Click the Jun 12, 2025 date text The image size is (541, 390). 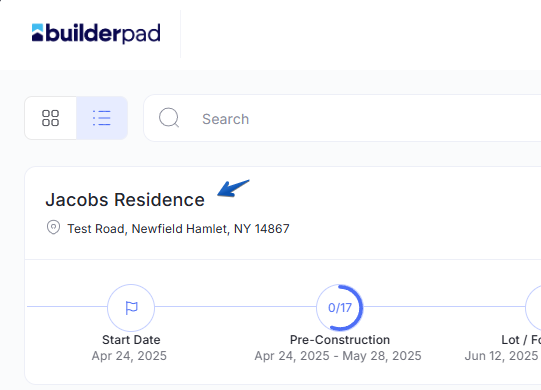(503, 356)
